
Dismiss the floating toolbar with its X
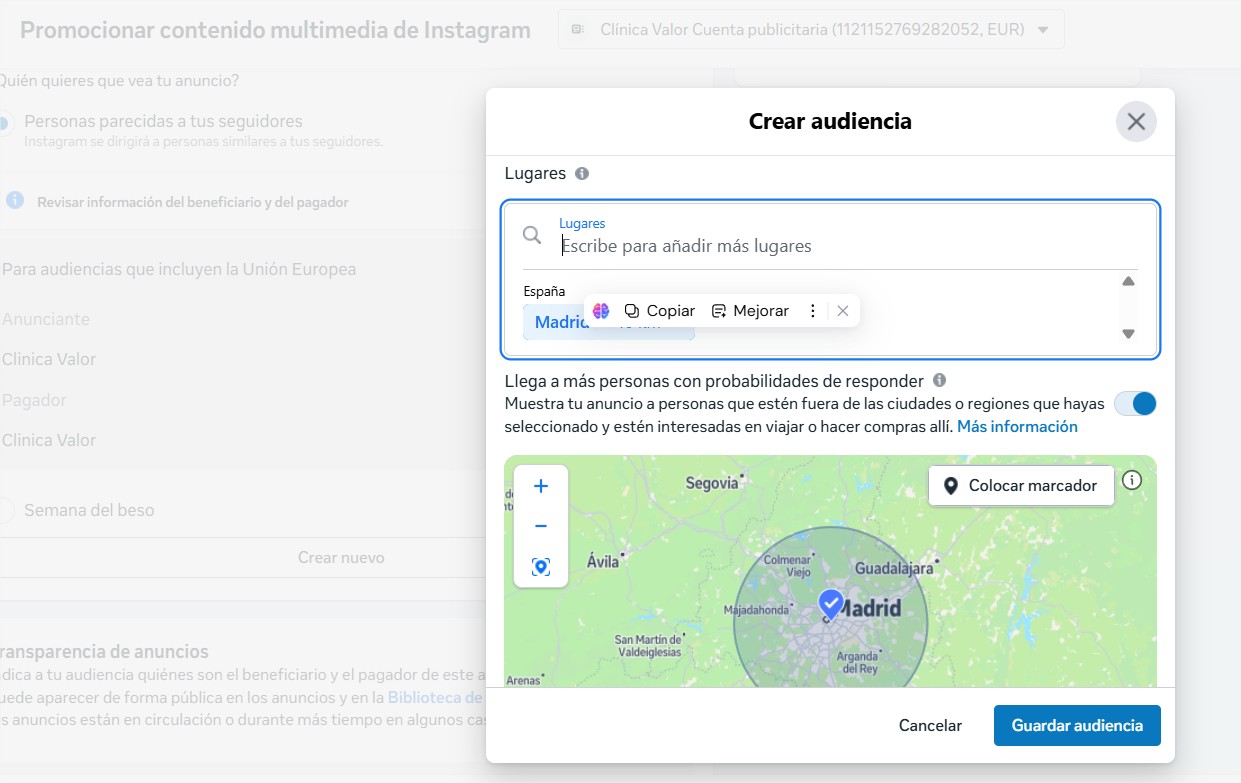843,311
